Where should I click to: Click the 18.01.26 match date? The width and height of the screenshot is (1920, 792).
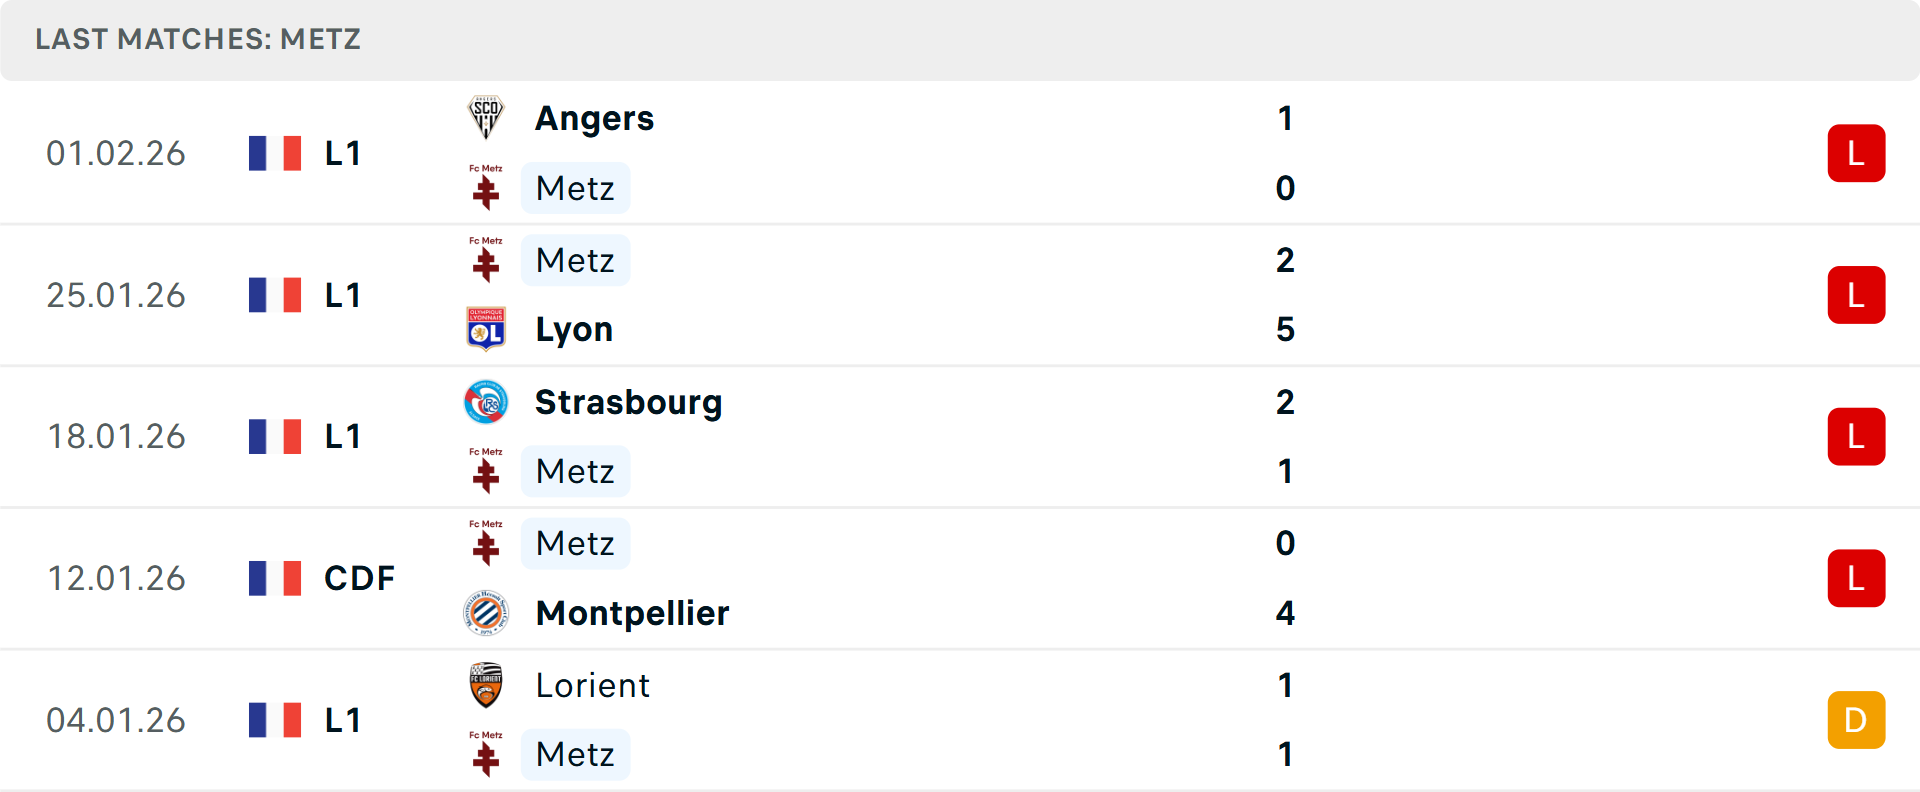116,437
